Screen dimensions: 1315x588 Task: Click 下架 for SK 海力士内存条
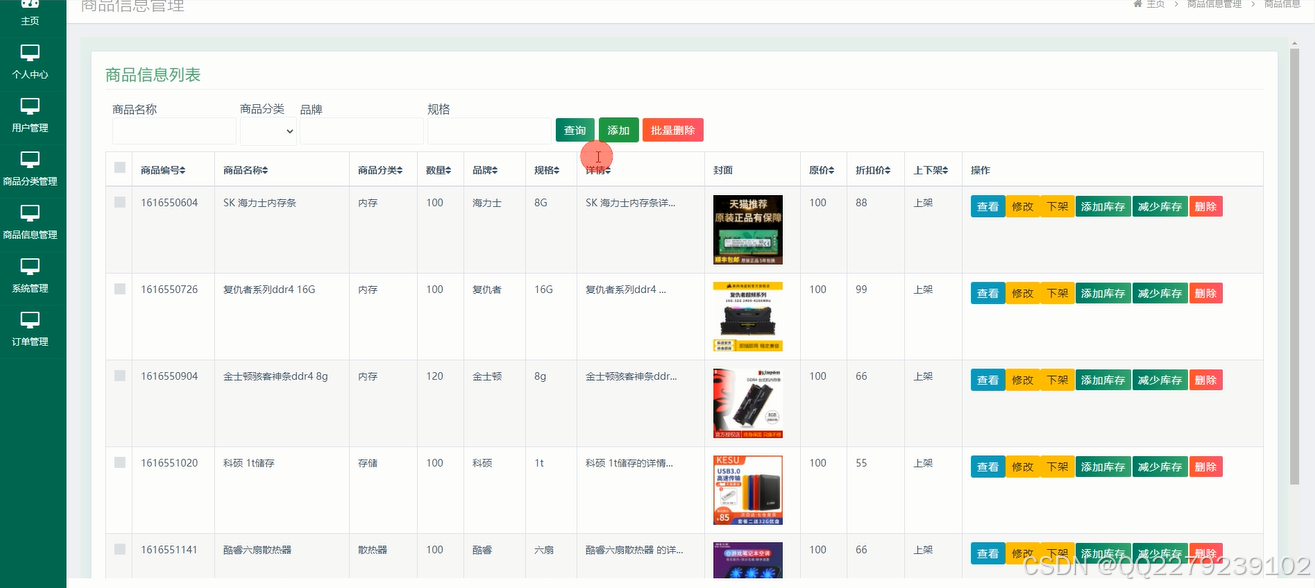[1056, 207]
